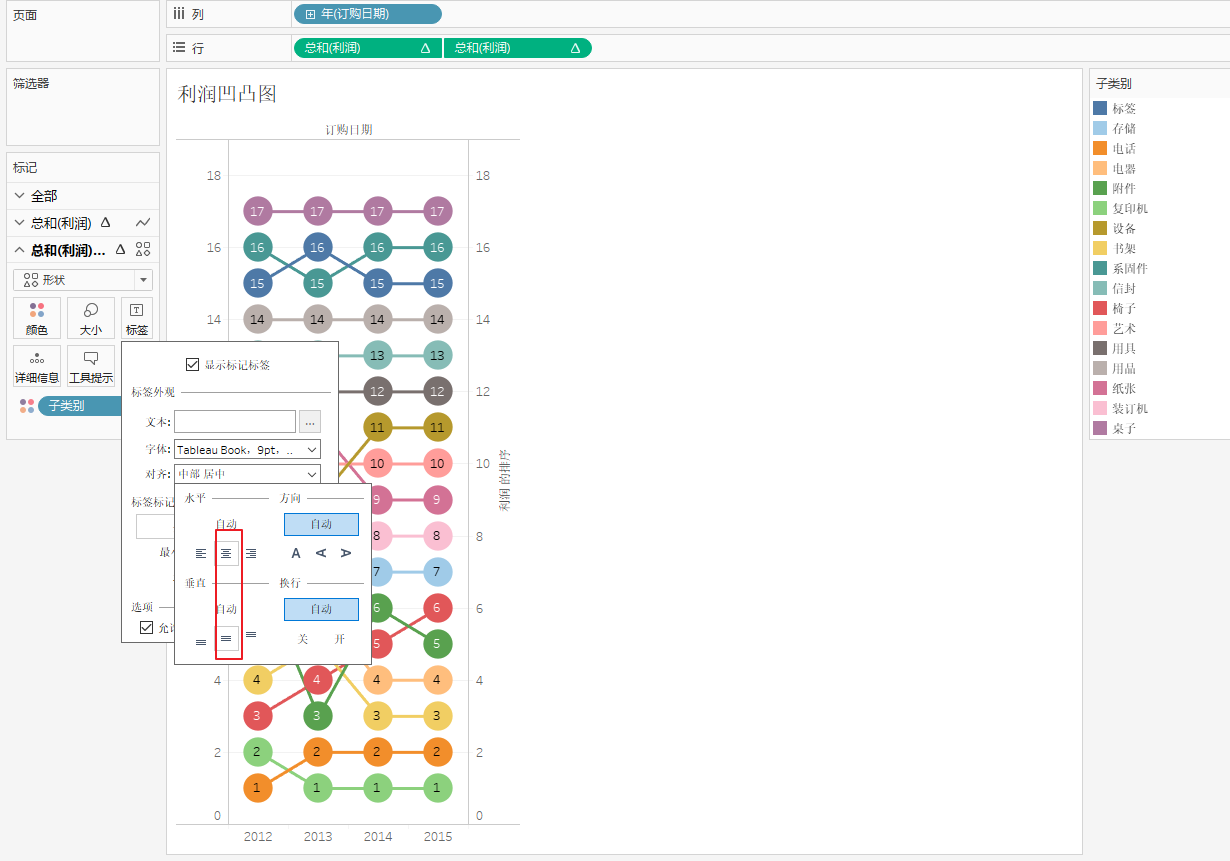Set horizontal alignment to left
Image resolution: width=1230 pixels, height=861 pixels.
pyautogui.click(x=201, y=553)
